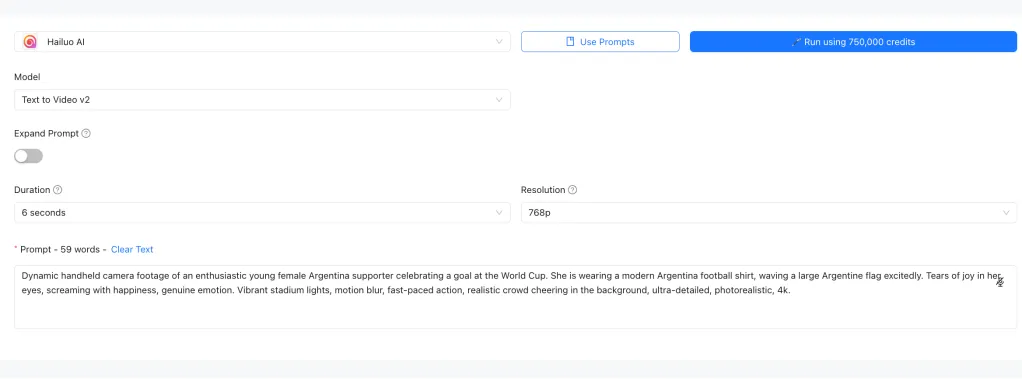Click the book icon in Use Prompts
Screen dimensions: 1022x379
pos(570,42)
